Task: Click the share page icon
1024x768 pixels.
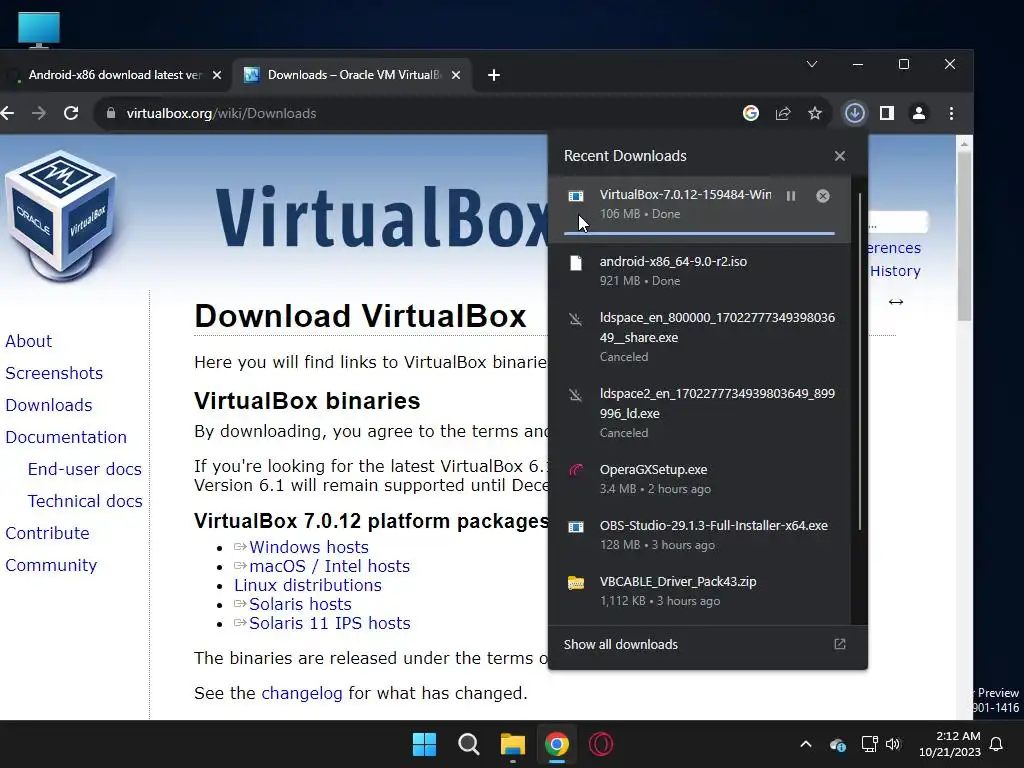Action: (x=783, y=113)
